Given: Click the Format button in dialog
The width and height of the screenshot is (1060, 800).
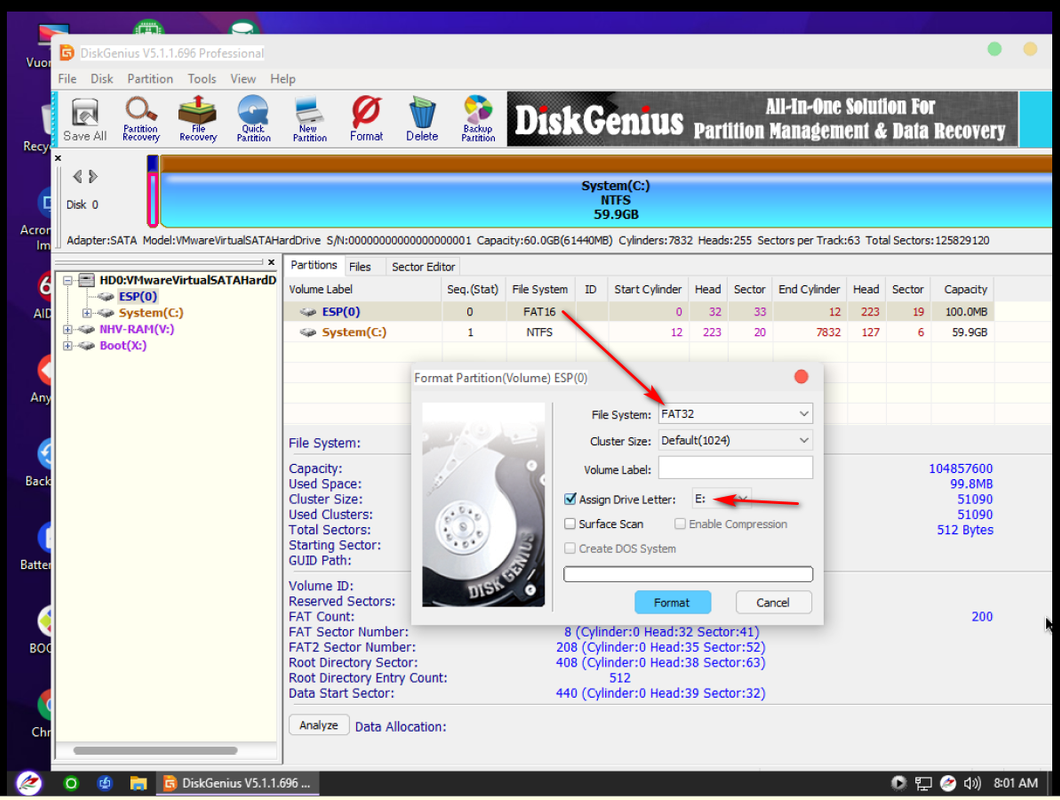Looking at the screenshot, I should tap(672, 602).
